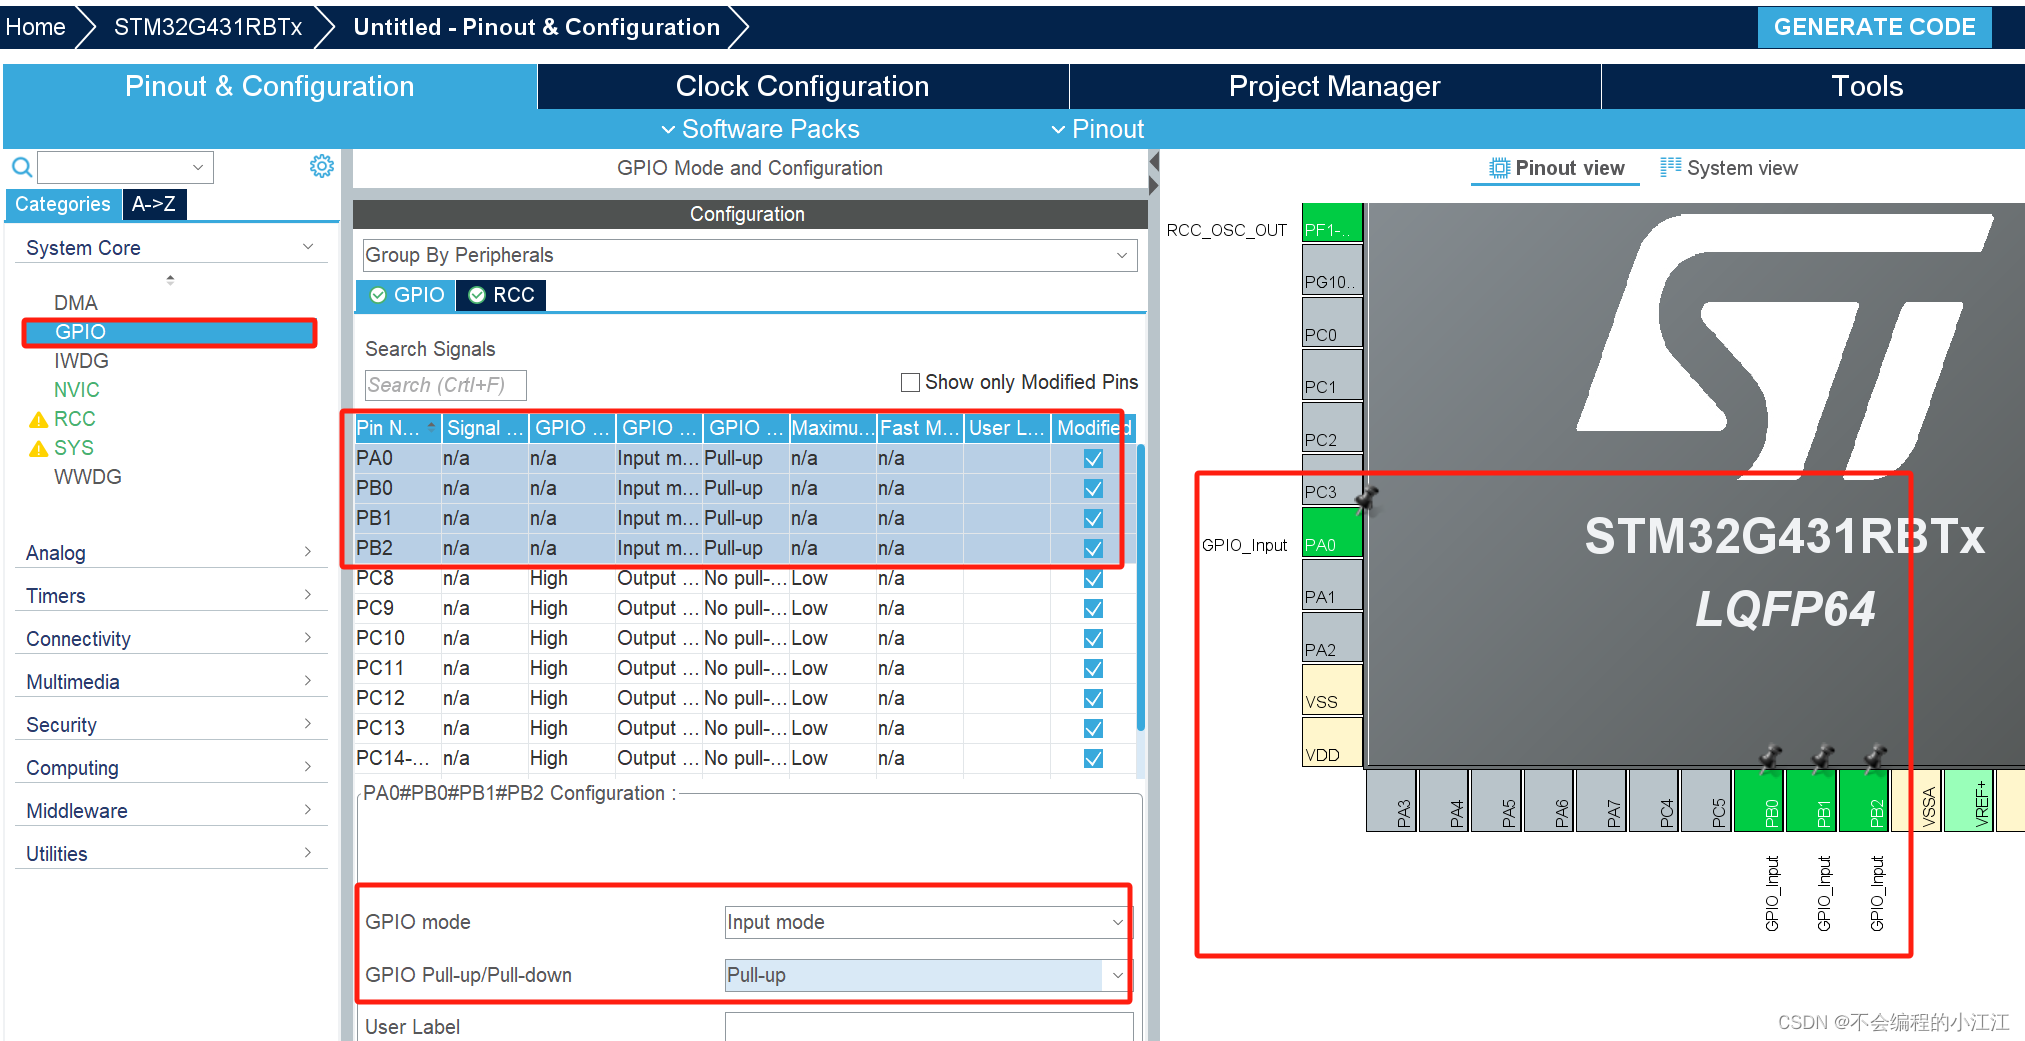Click the User Label input field
The width and height of the screenshot is (2025, 1041).
[x=929, y=1026]
